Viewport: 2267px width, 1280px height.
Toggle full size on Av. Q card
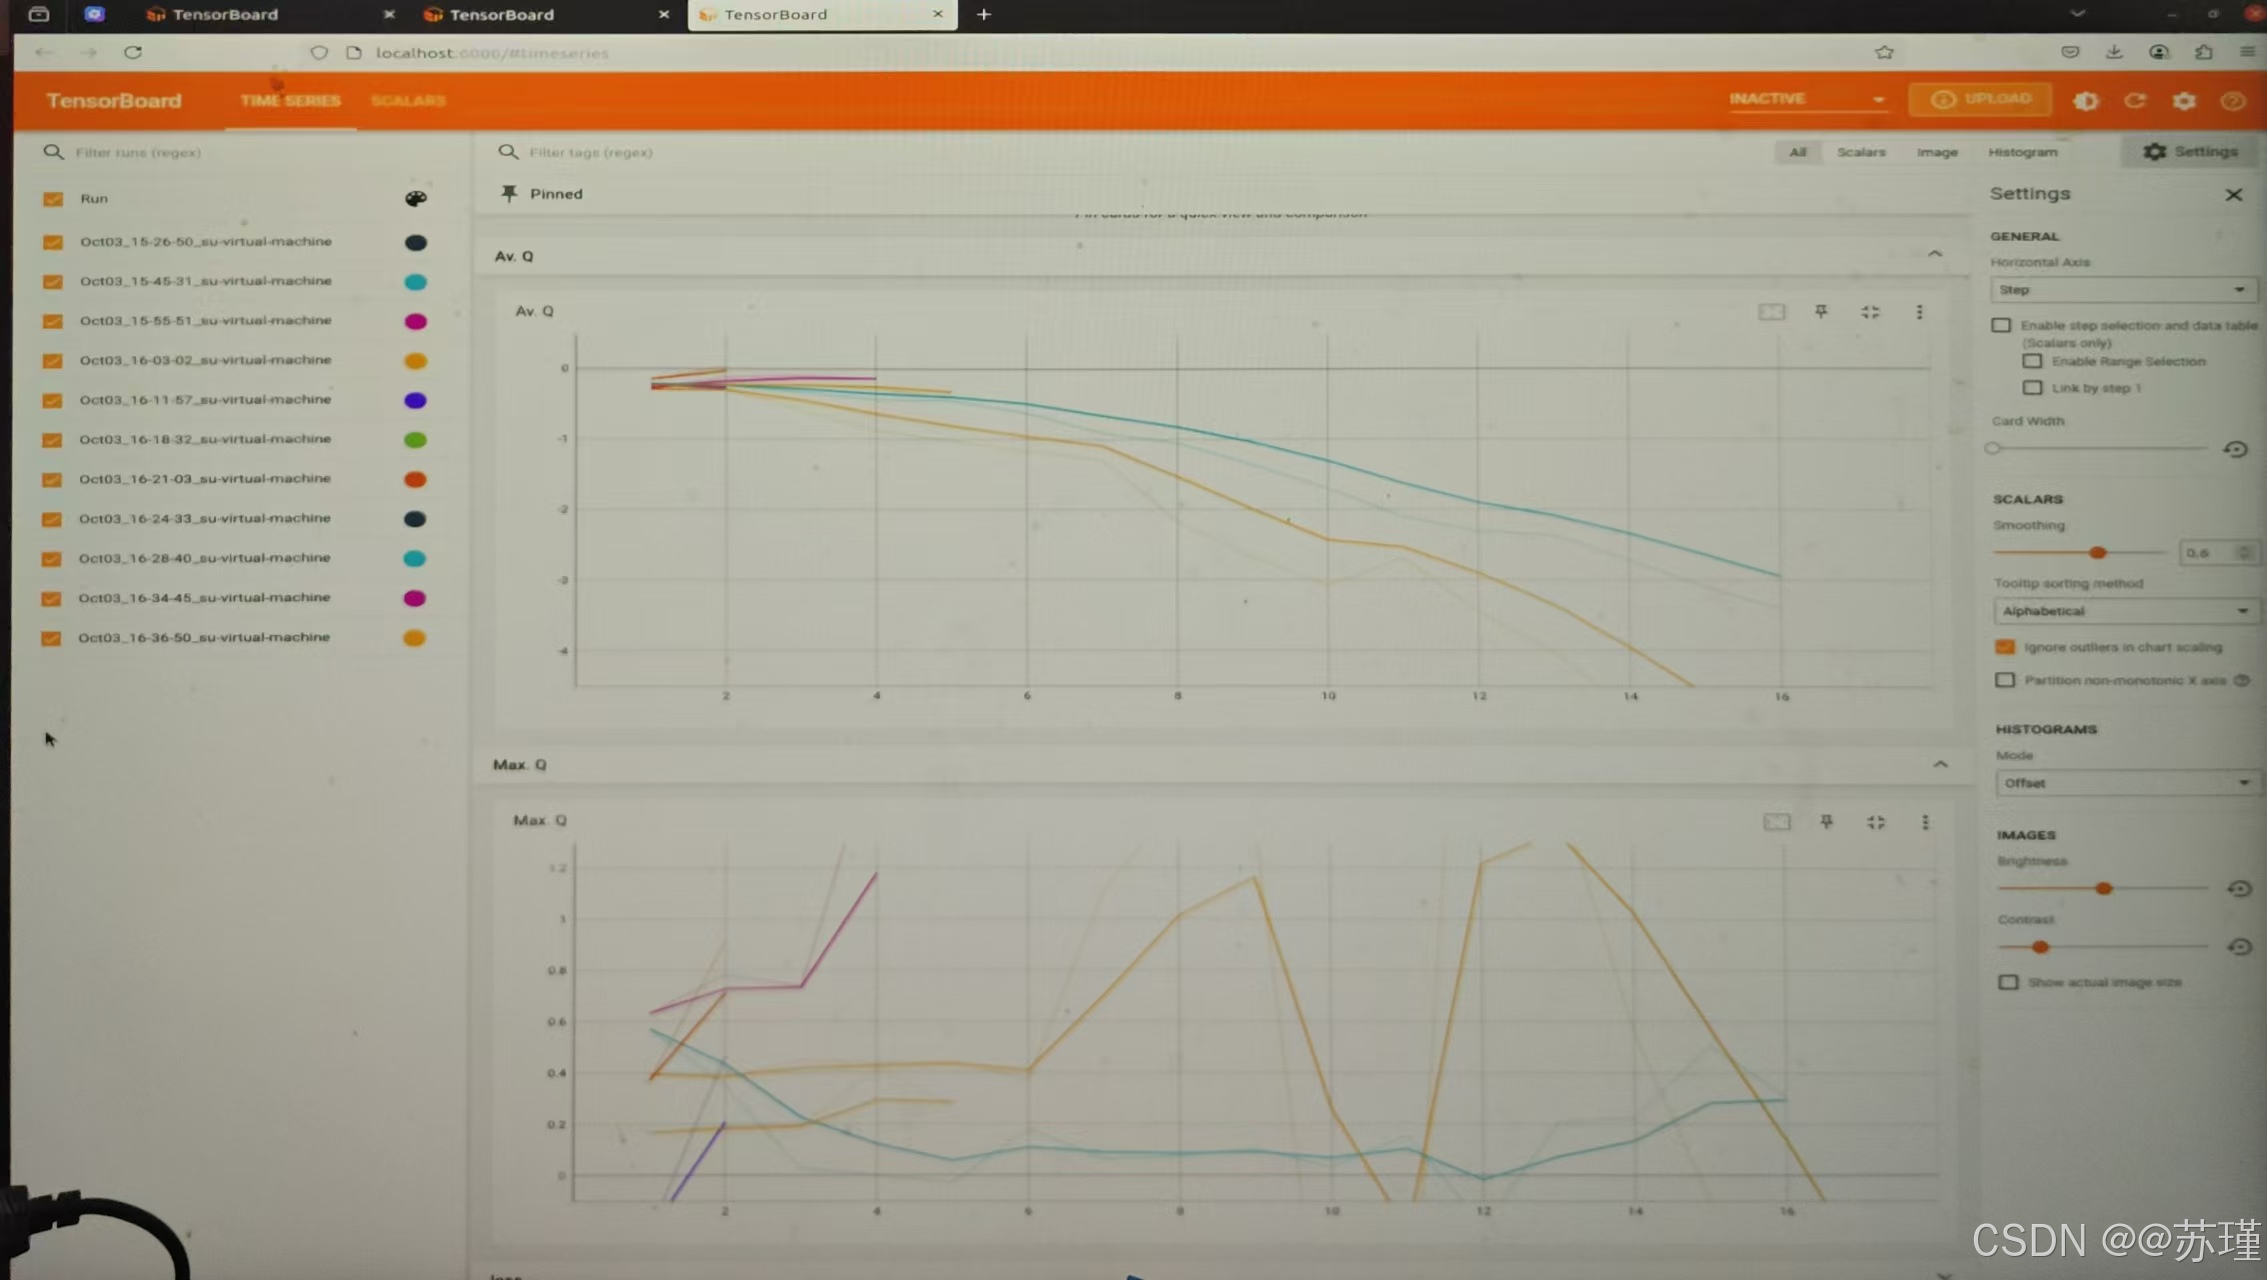1870,312
